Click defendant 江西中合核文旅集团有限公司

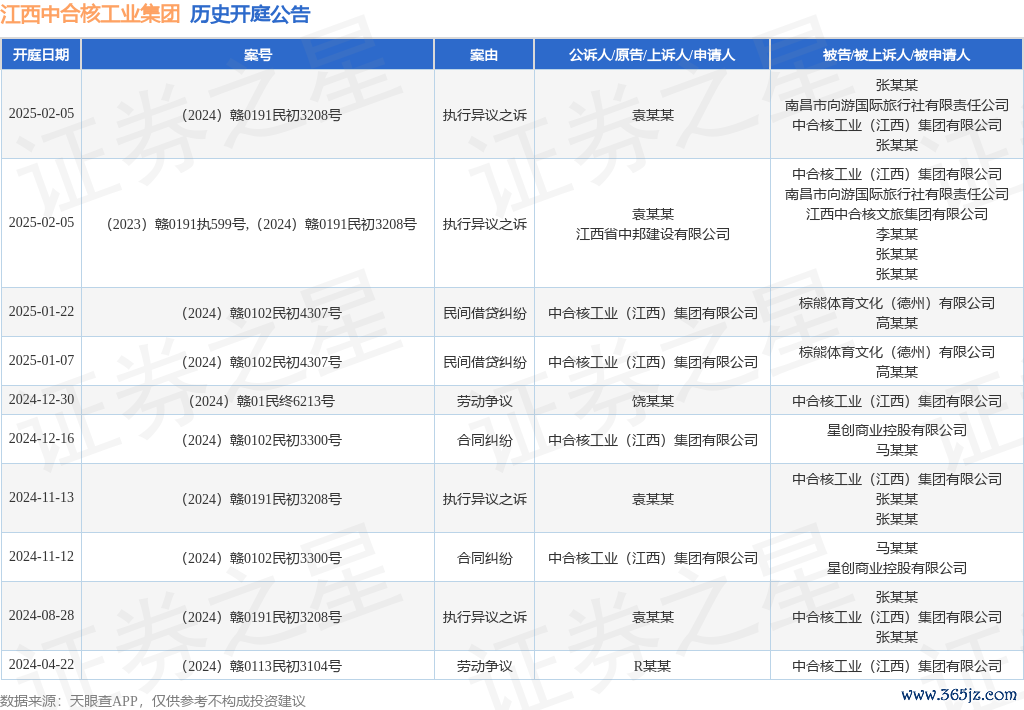coord(897,214)
